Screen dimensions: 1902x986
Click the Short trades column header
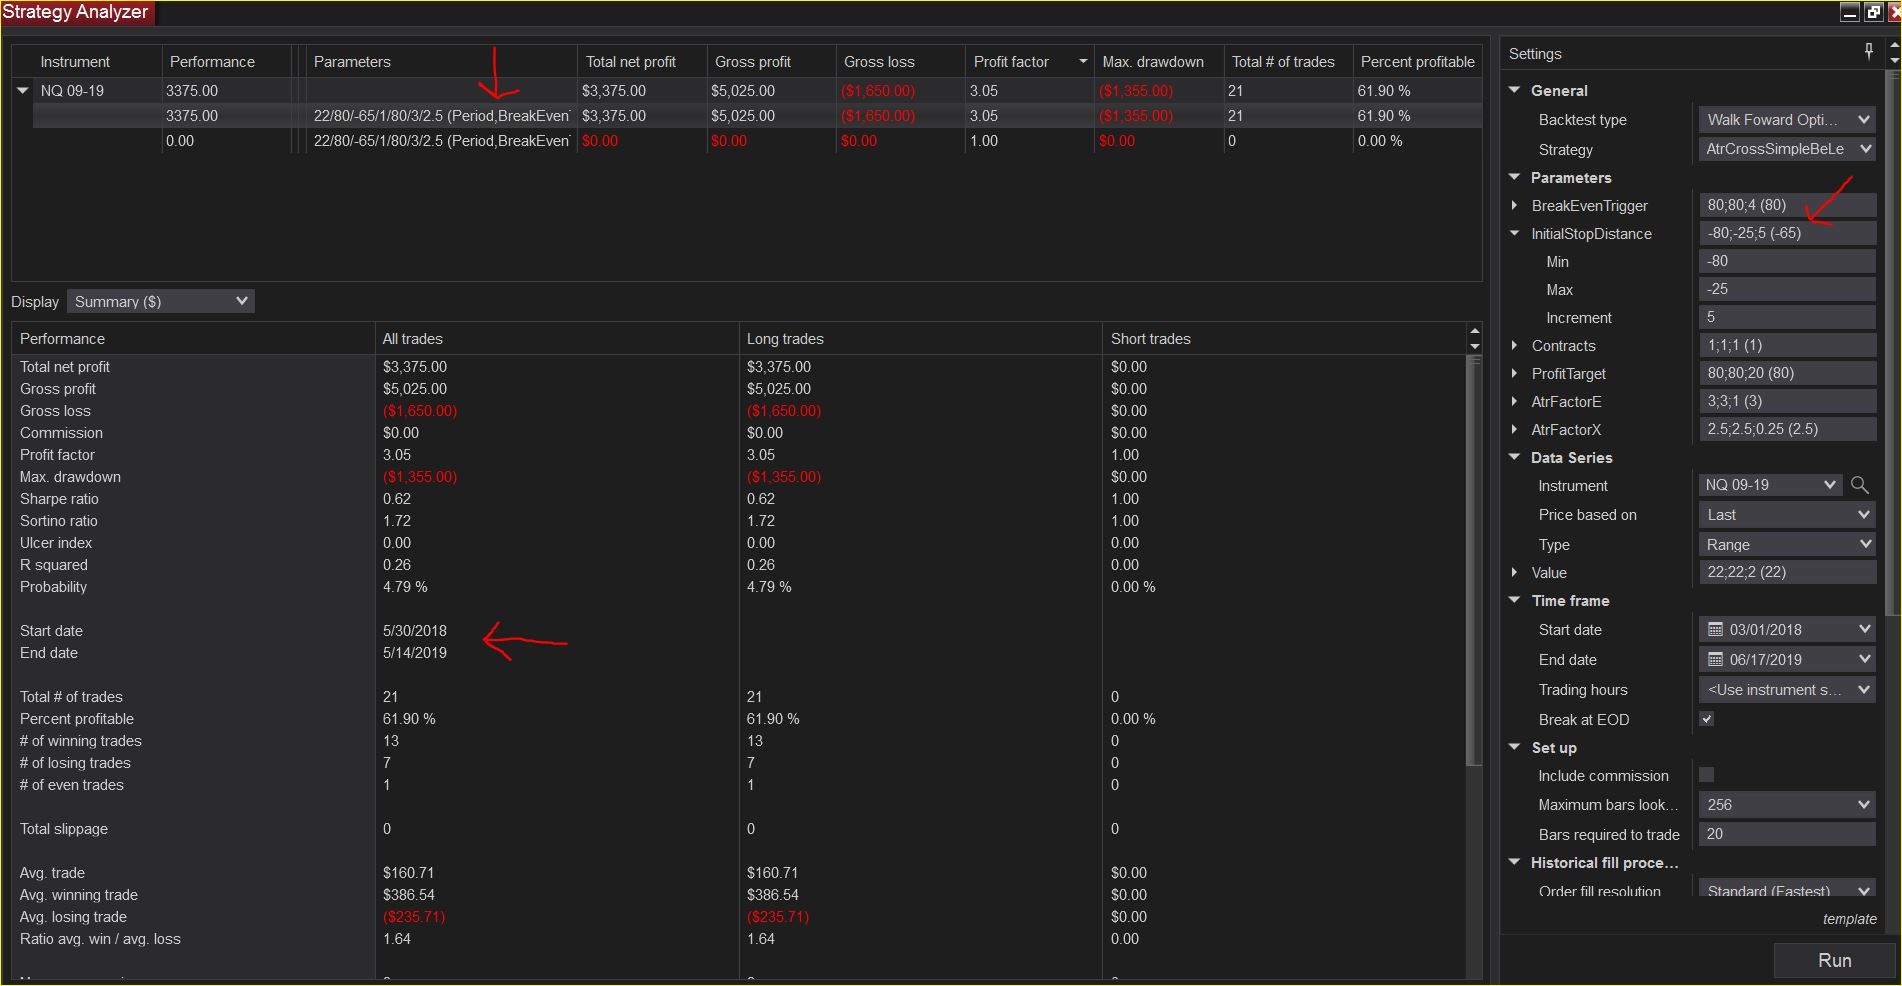pos(1284,339)
